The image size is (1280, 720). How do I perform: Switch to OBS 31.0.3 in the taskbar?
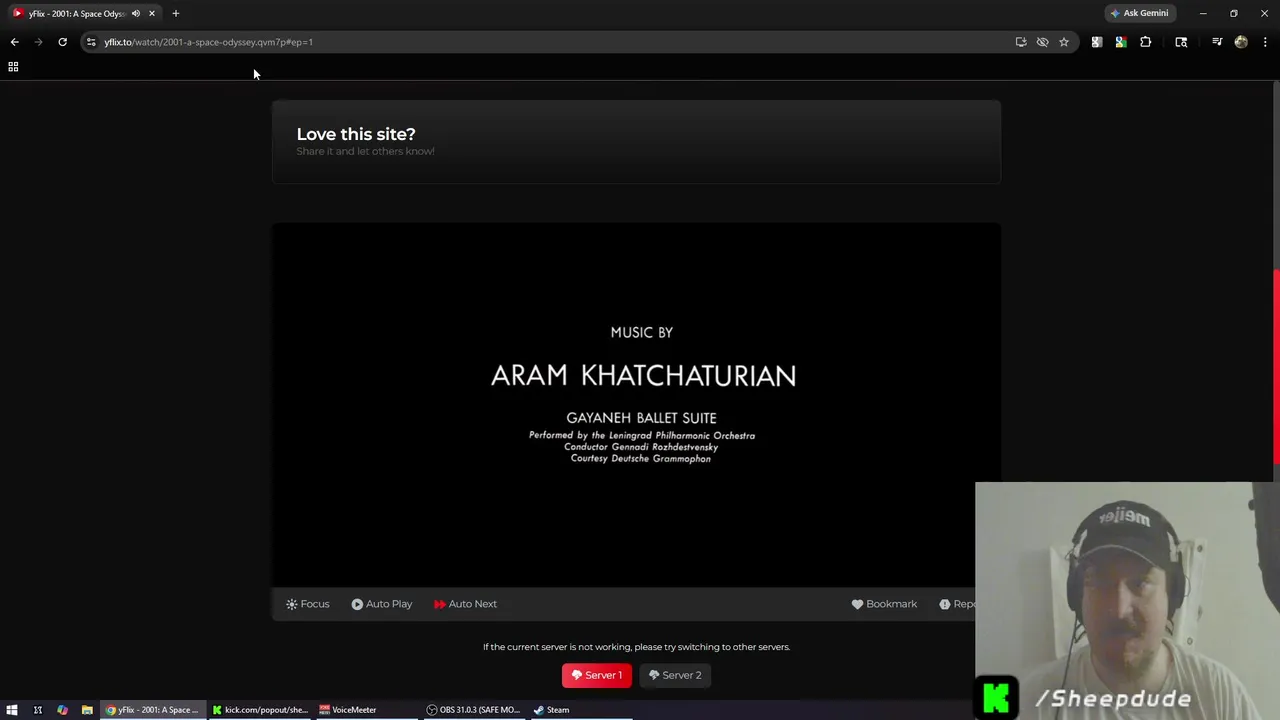click(x=473, y=710)
